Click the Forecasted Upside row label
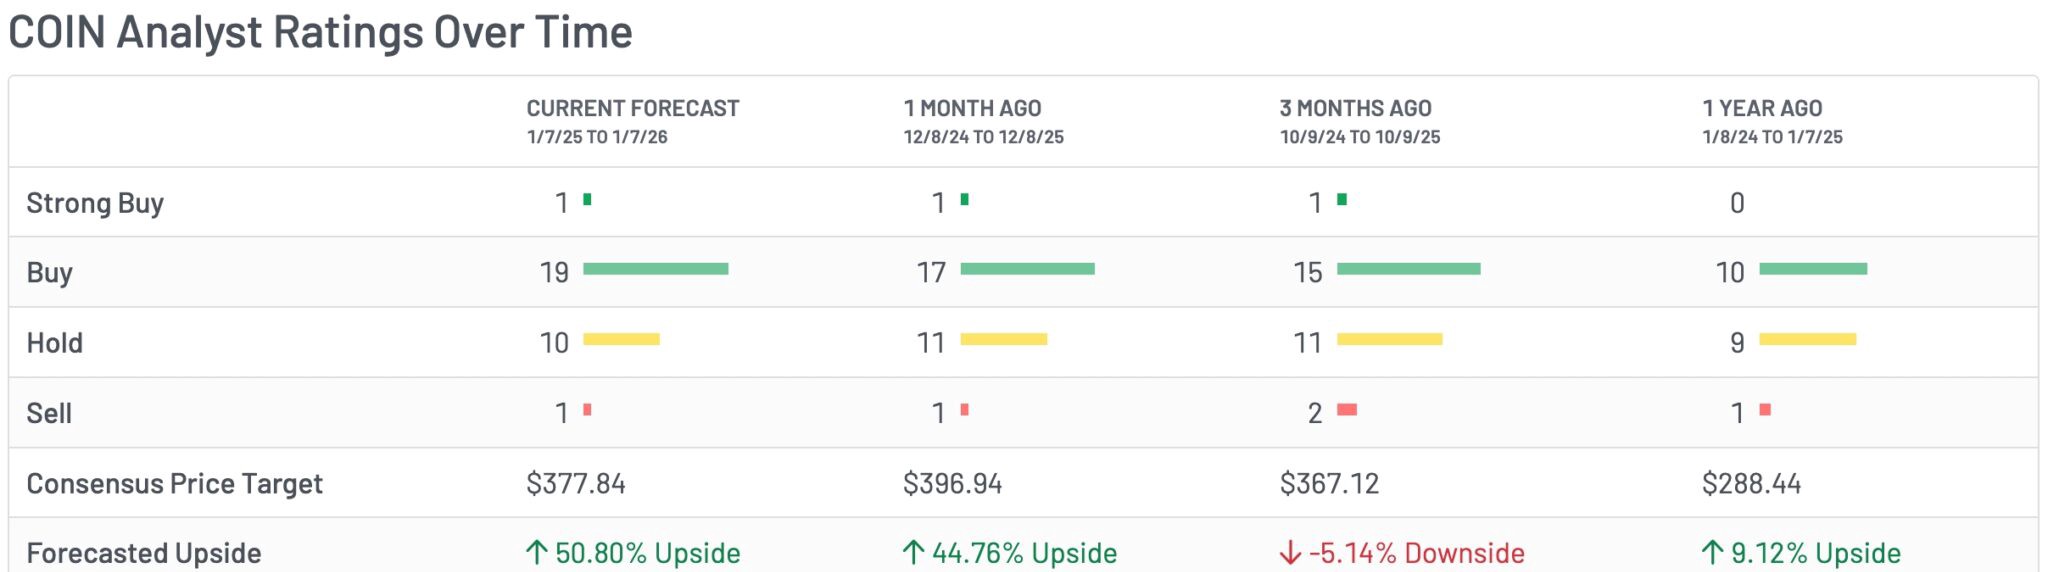Screen dimensions: 2048x572 [x=144, y=553]
